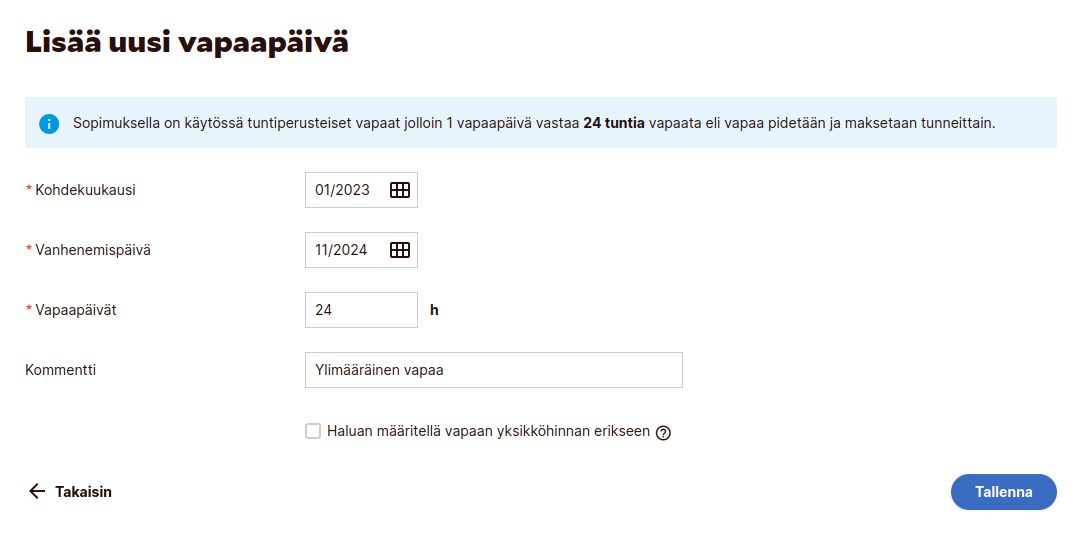The width and height of the screenshot is (1088, 546).
Task: Click the 'Haluan määritellä vapaan yksikköhinnan erikseen' label
Action: click(x=488, y=432)
